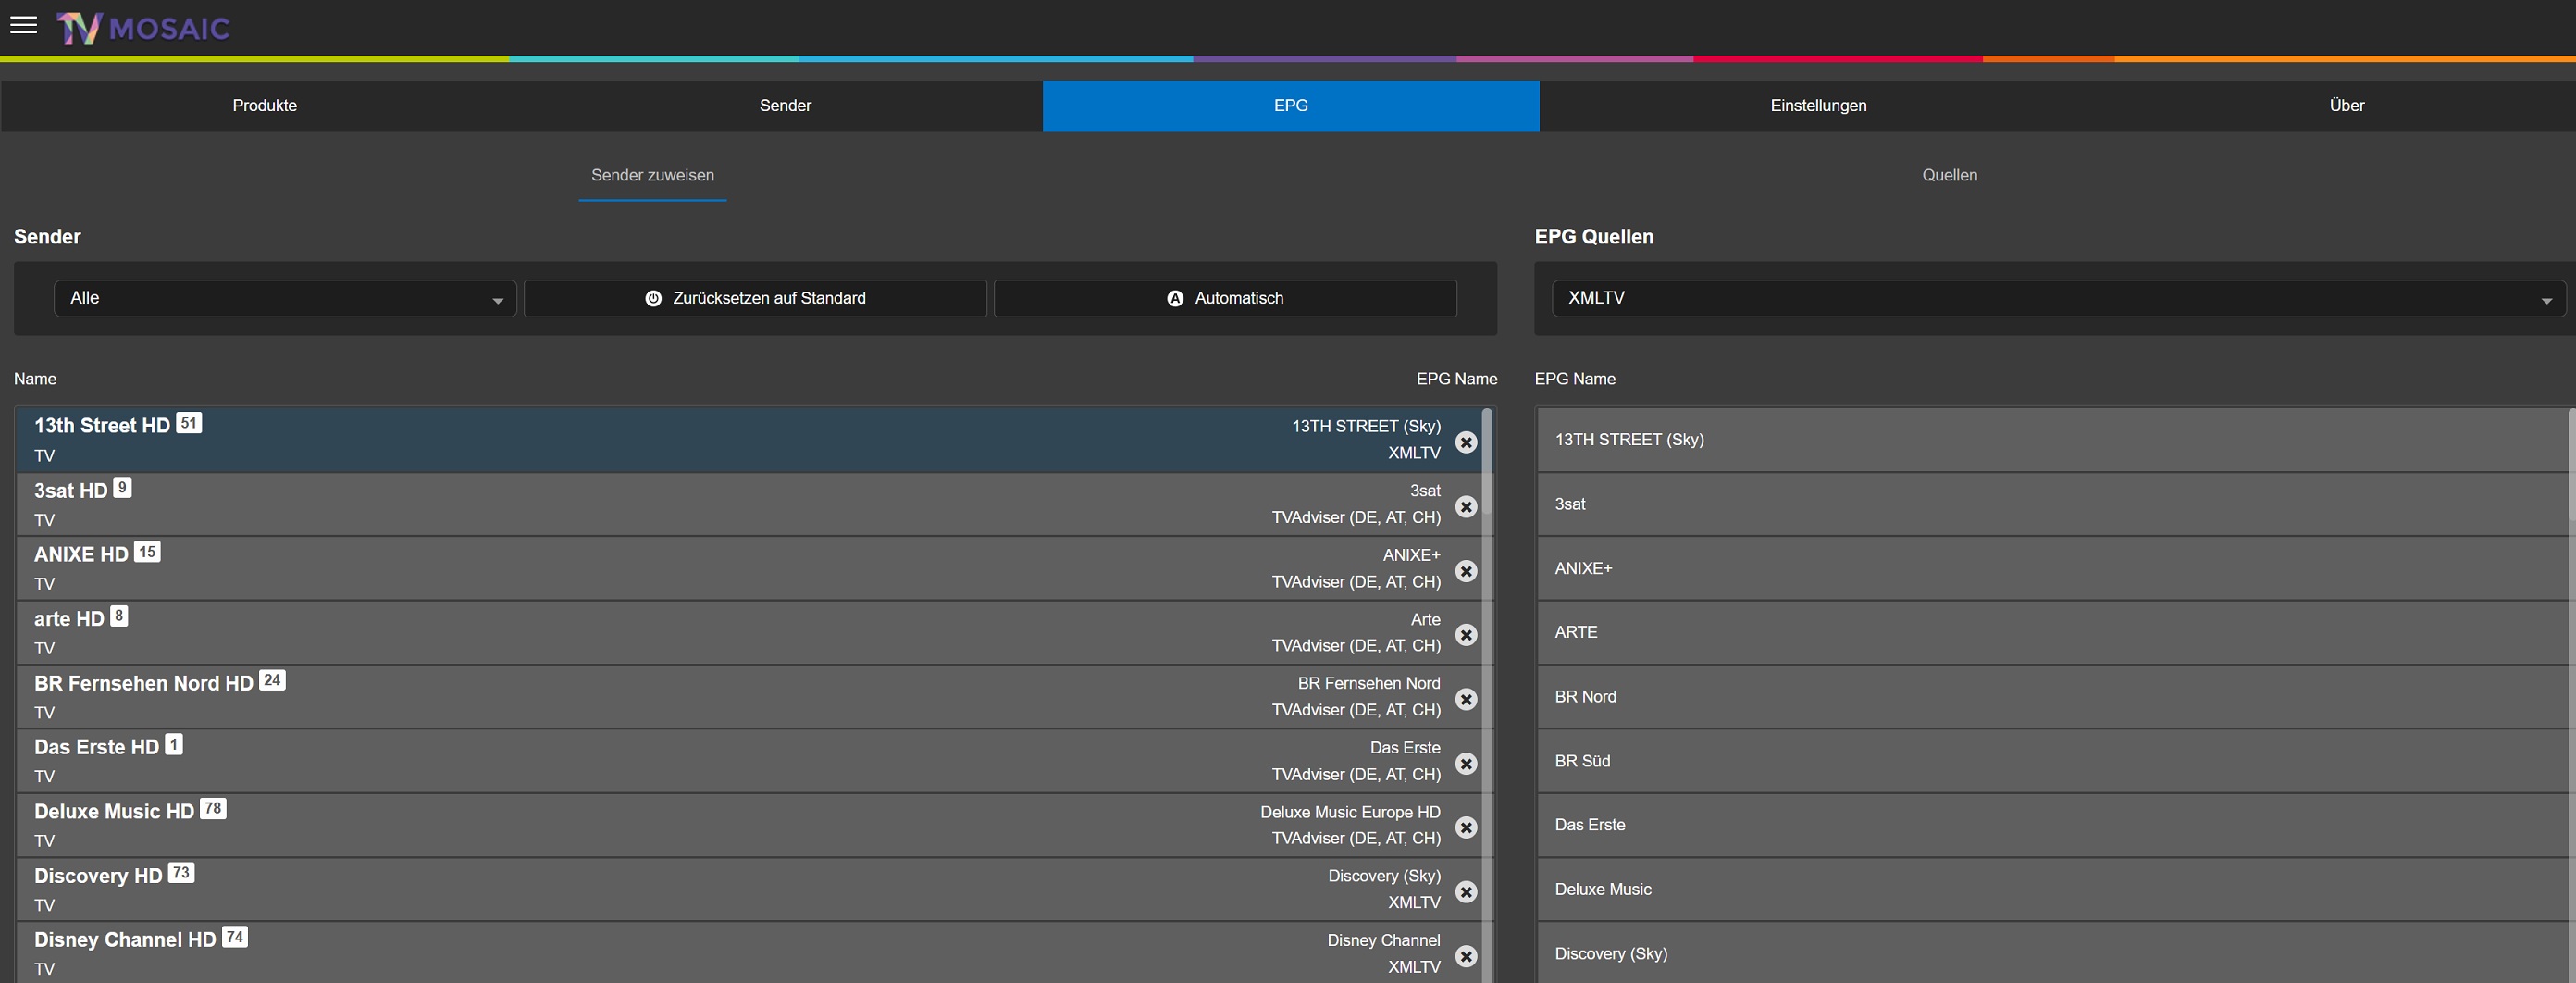This screenshot has height=983, width=2576.
Task: Select the Discovery HD channel row
Action: [x=748, y=889]
